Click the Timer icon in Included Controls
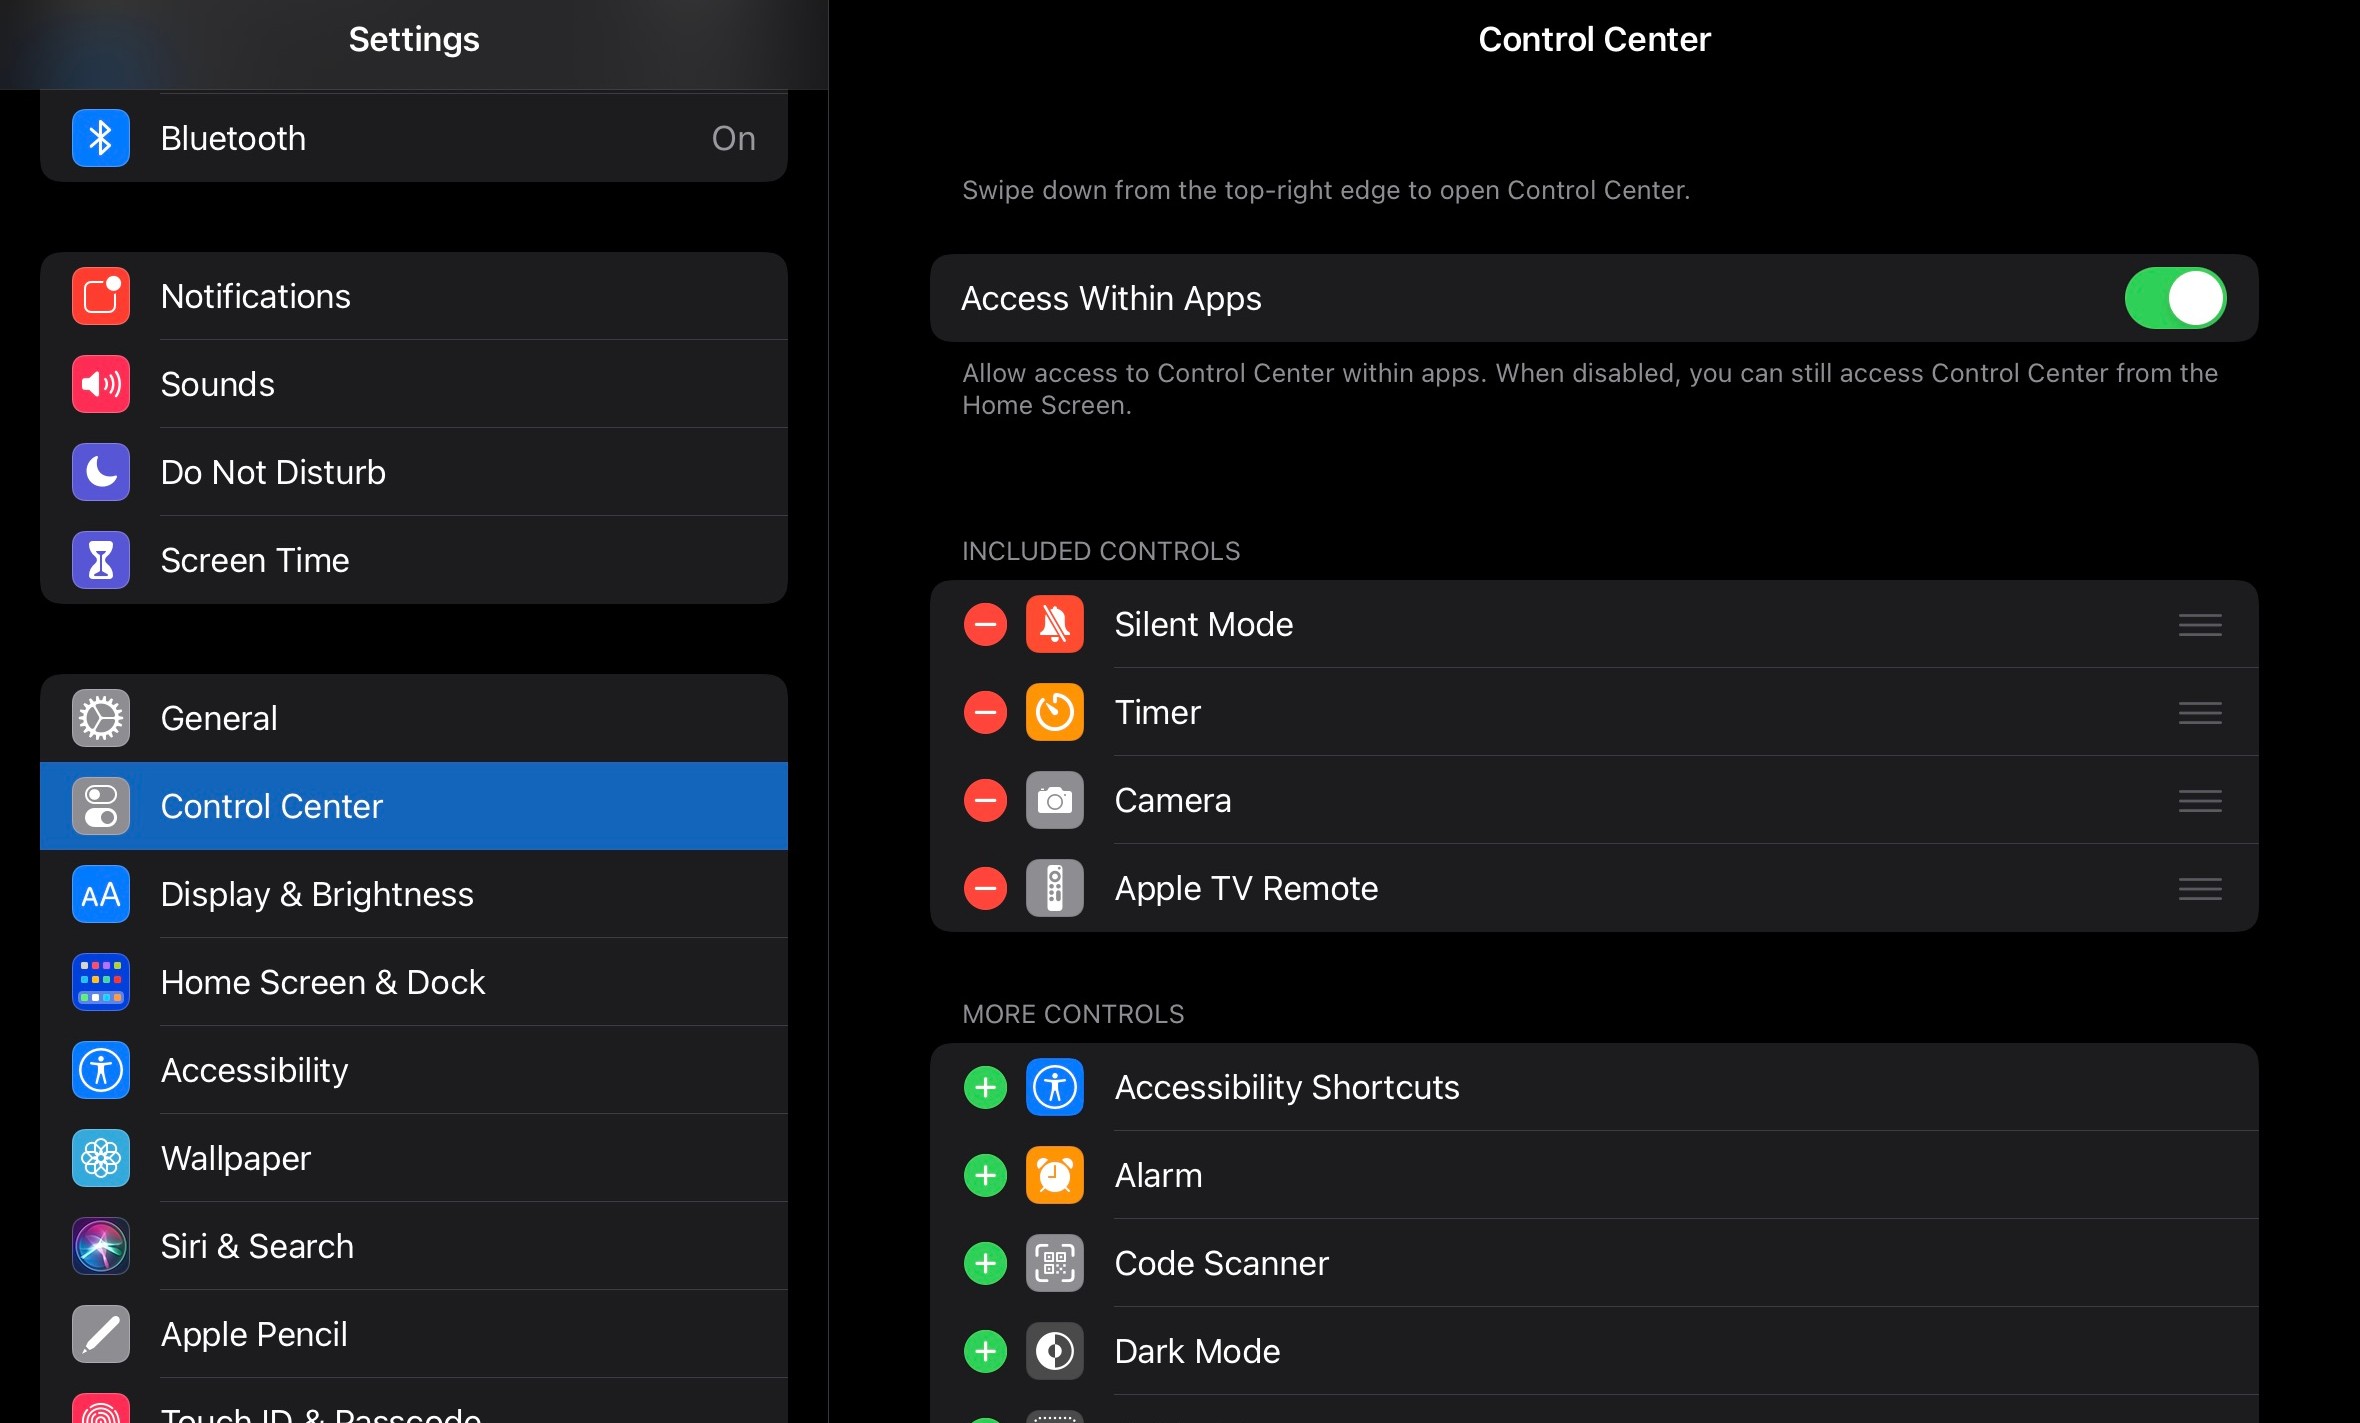Screen dimensions: 2360x1423 click(x=1055, y=712)
